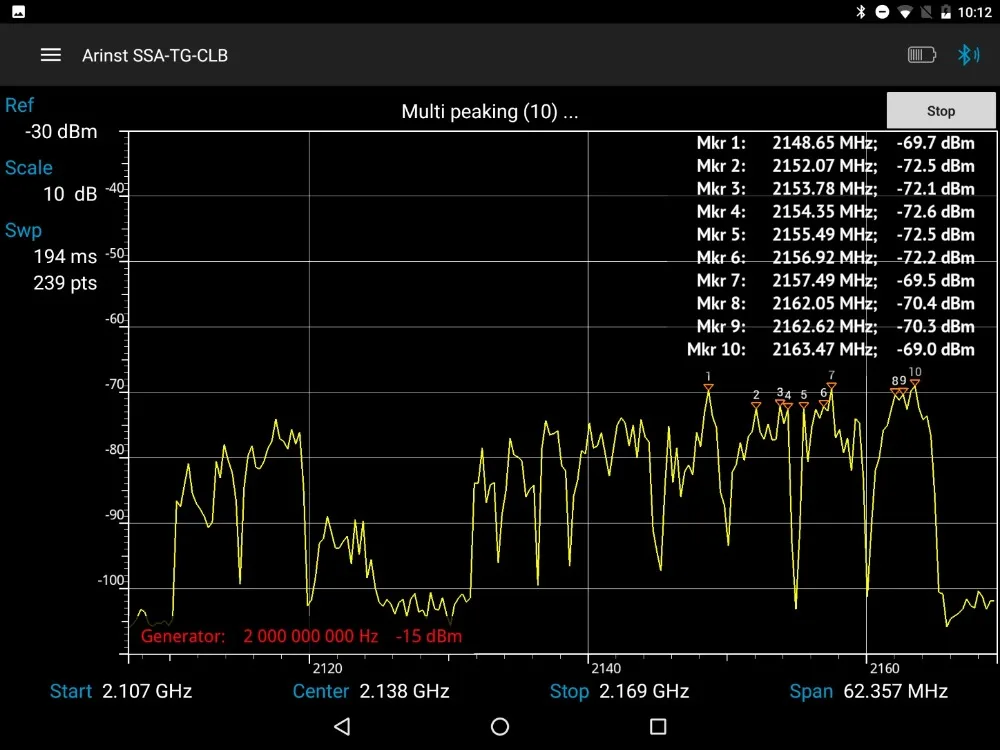The height and width of the screenshot is (750, 1000).
Task: Open the hamburger navigation menu
Action: coord(51,55)
